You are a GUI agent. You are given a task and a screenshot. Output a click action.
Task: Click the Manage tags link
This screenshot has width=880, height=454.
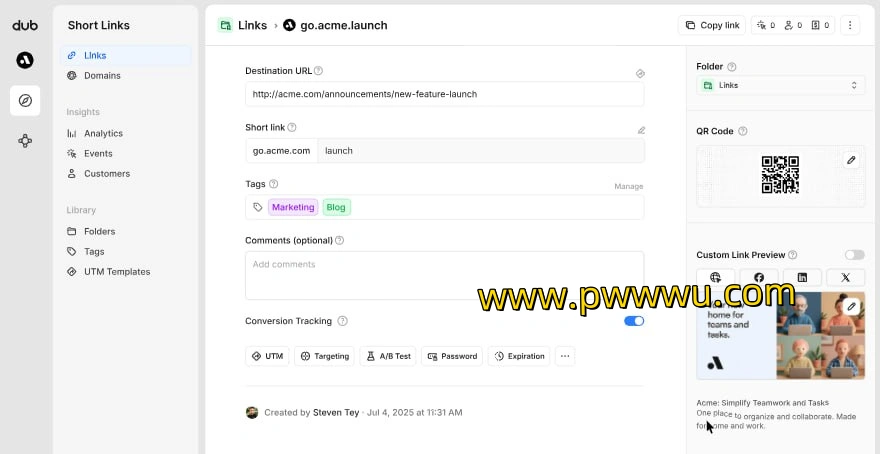(x=629, y=186)
